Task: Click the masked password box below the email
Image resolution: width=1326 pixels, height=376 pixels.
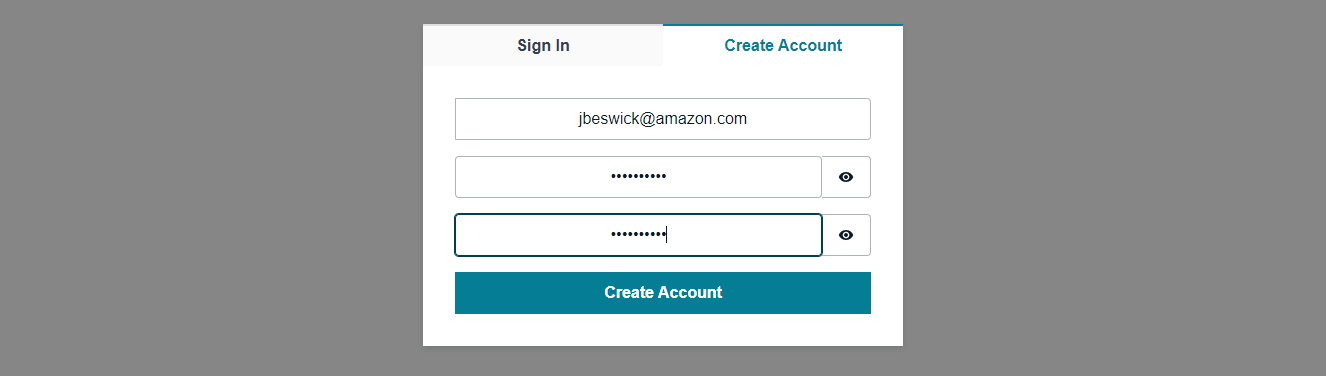Action: coord(638,177)
